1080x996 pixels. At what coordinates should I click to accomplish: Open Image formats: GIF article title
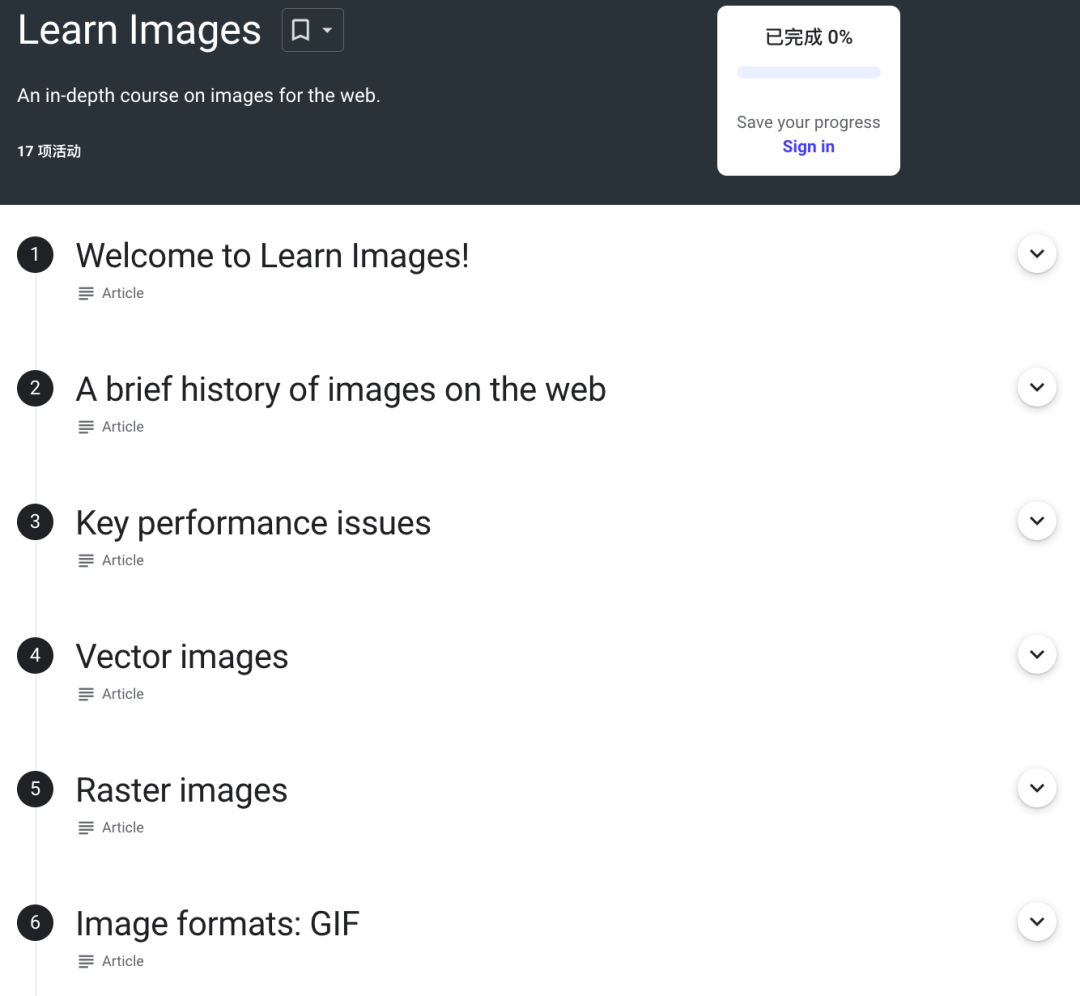coord(218,924)
